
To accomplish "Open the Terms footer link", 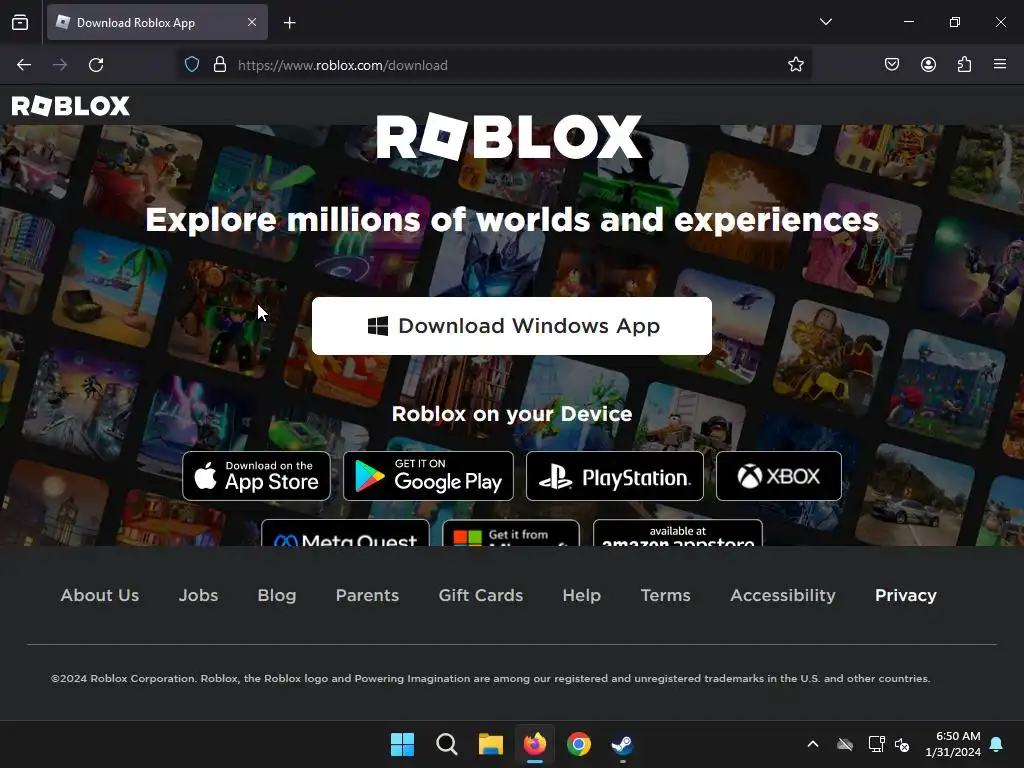I will [x=665, y=596].
